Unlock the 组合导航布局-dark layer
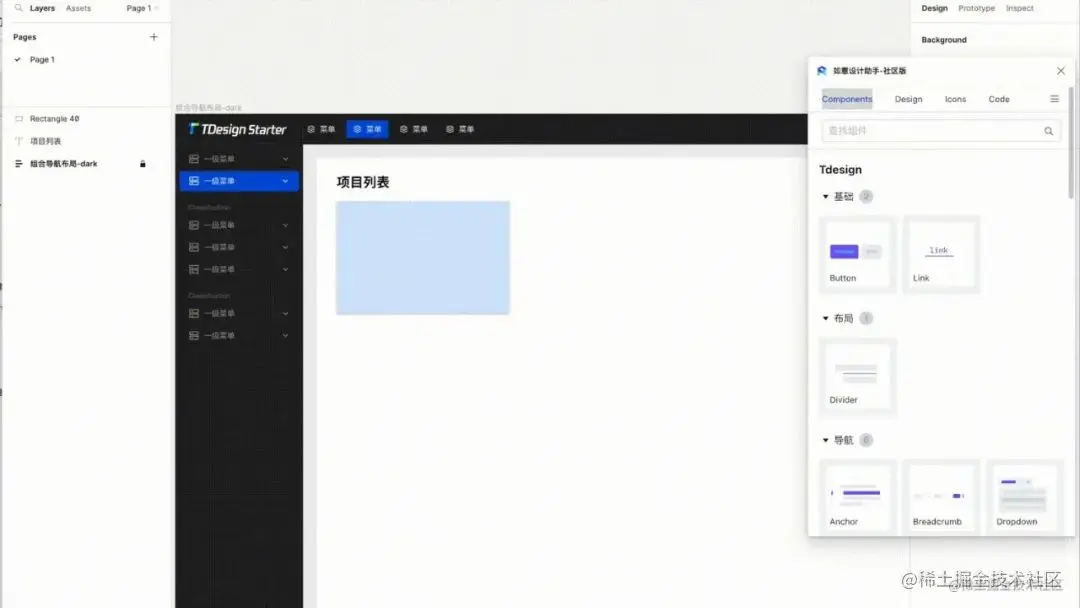 [142, 163]
